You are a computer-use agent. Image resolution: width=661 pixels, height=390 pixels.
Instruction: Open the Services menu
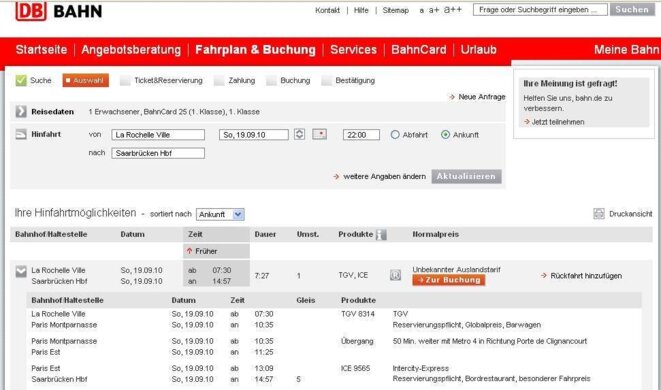point(353,50)
